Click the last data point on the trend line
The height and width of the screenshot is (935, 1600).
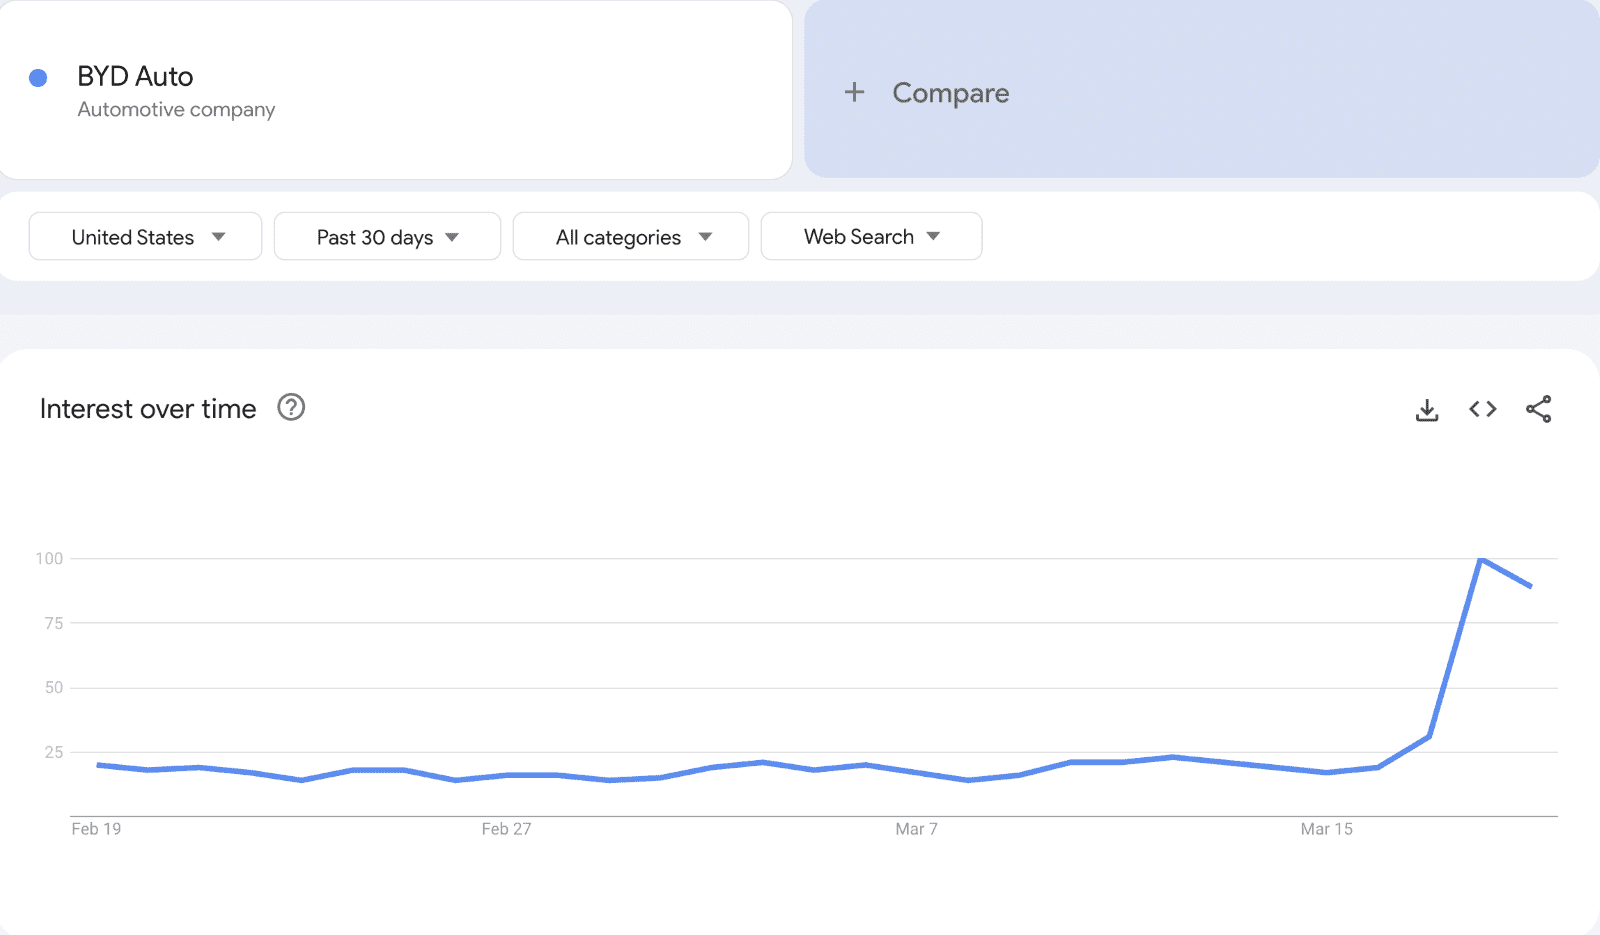click(1530, 586)
